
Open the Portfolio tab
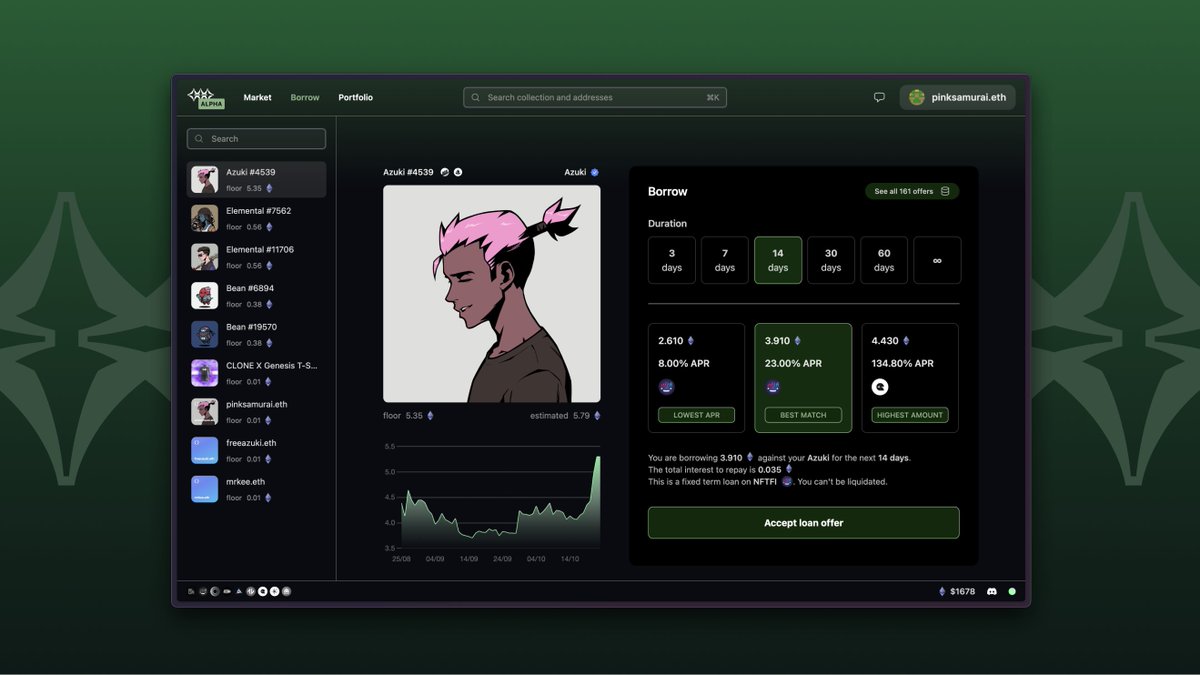(355, 97)
